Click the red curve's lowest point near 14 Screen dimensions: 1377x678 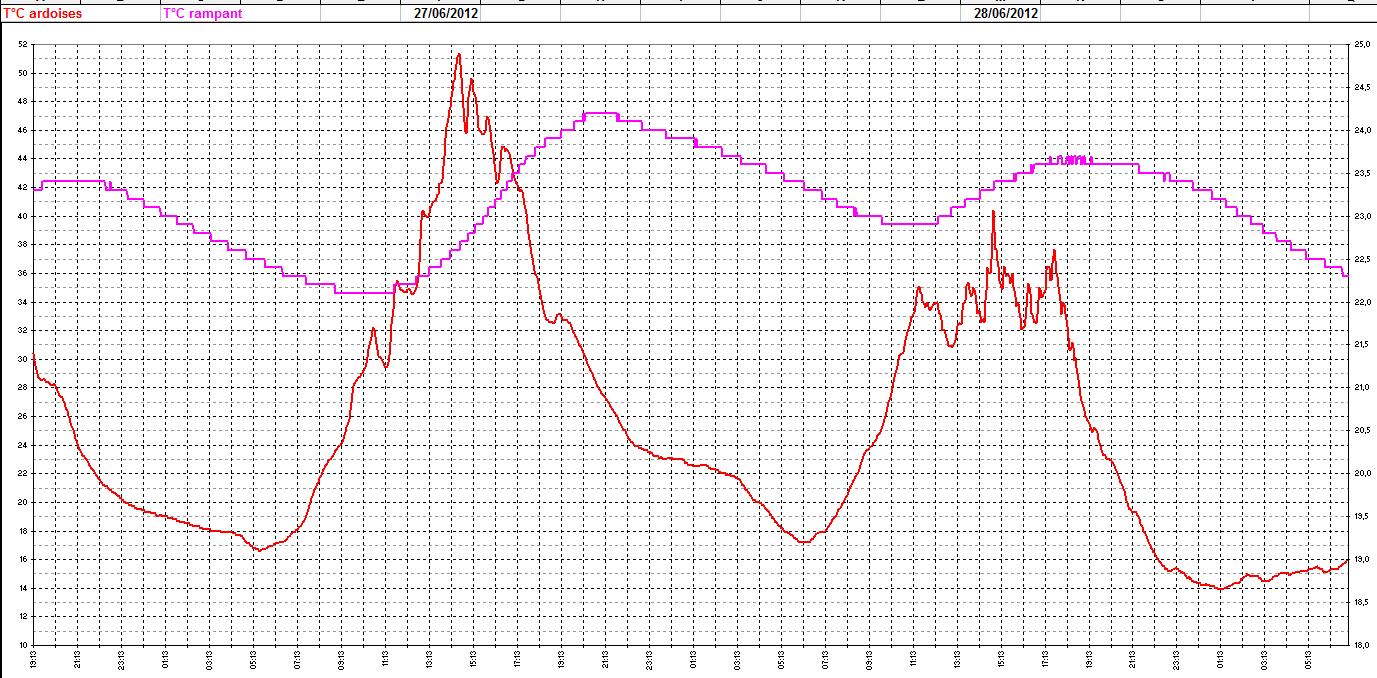pyautogui.click(x=1220, y=588)
